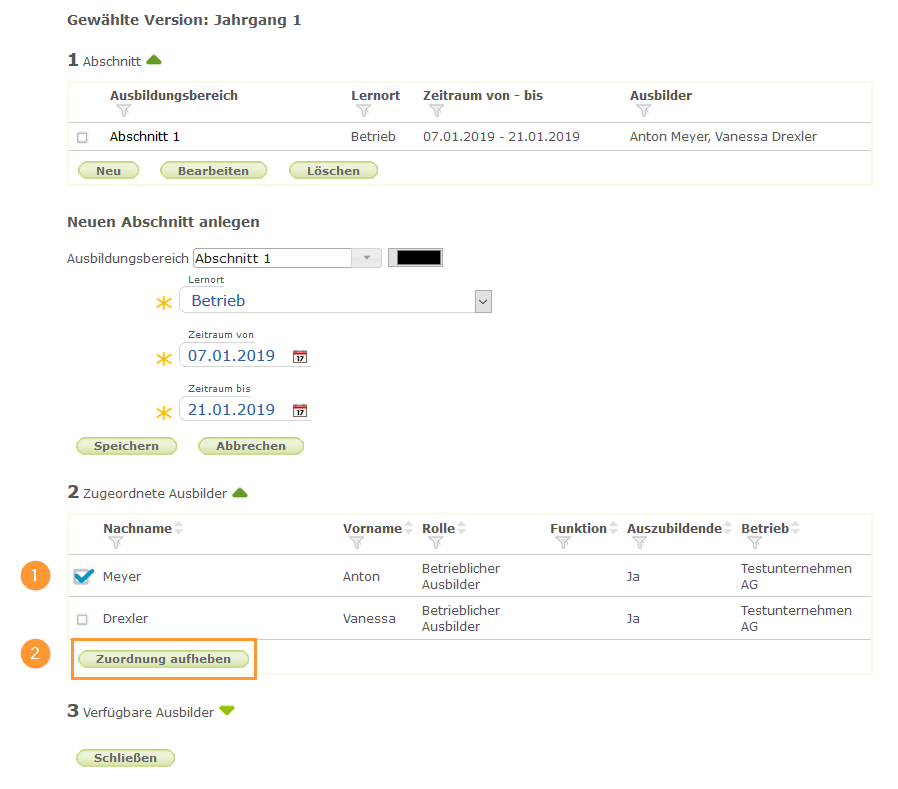
Task: Check the checkbox next to Abschnitt 1
Action: (83, 137)
